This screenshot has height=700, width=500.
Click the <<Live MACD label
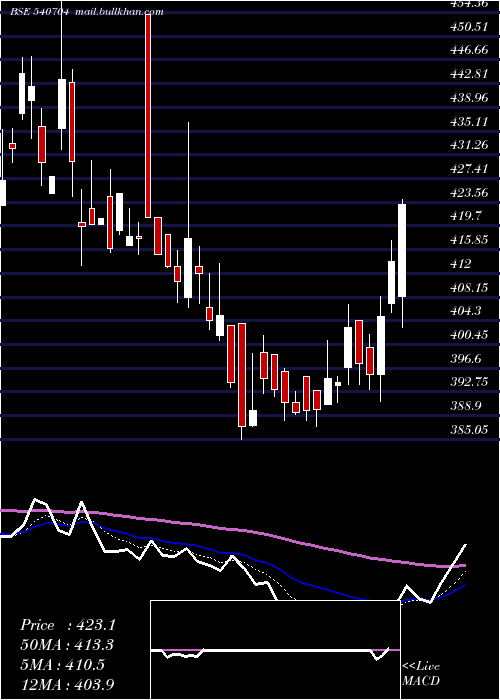pos(421,673)
